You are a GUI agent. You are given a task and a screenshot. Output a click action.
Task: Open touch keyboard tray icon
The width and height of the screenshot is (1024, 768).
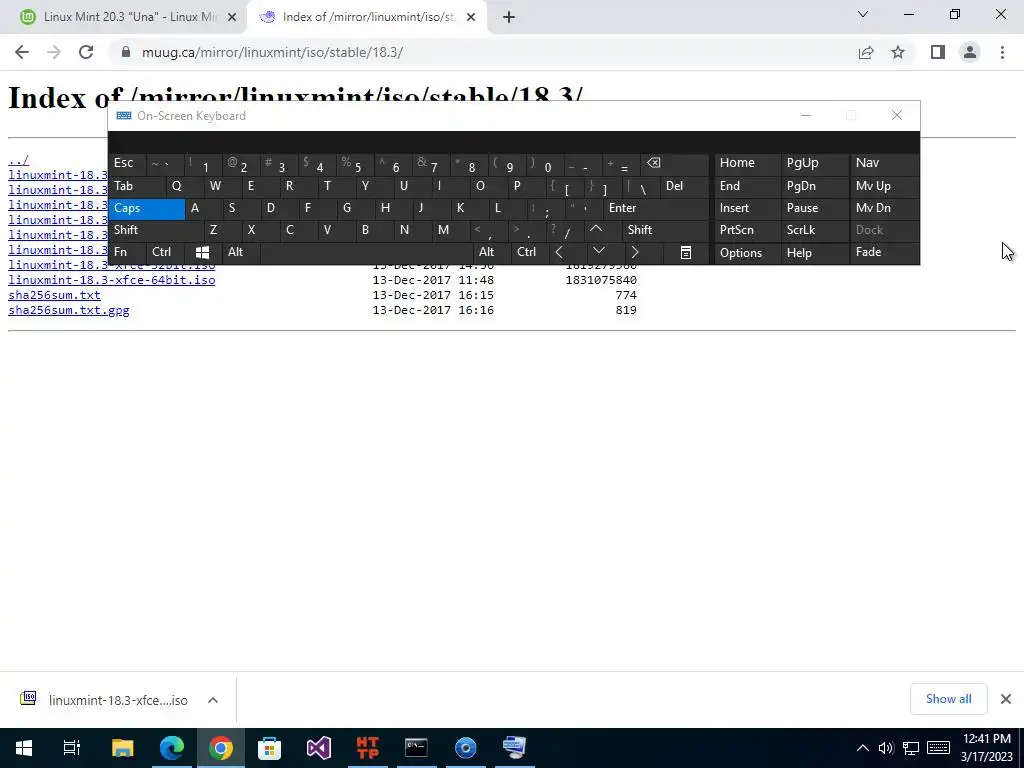click(x=938, y=748)
